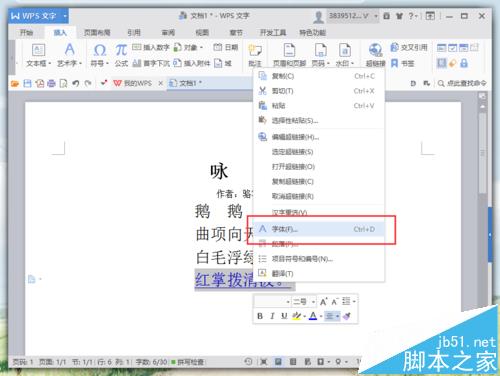
Task: Click the font color A swatch
Action: 313,316
